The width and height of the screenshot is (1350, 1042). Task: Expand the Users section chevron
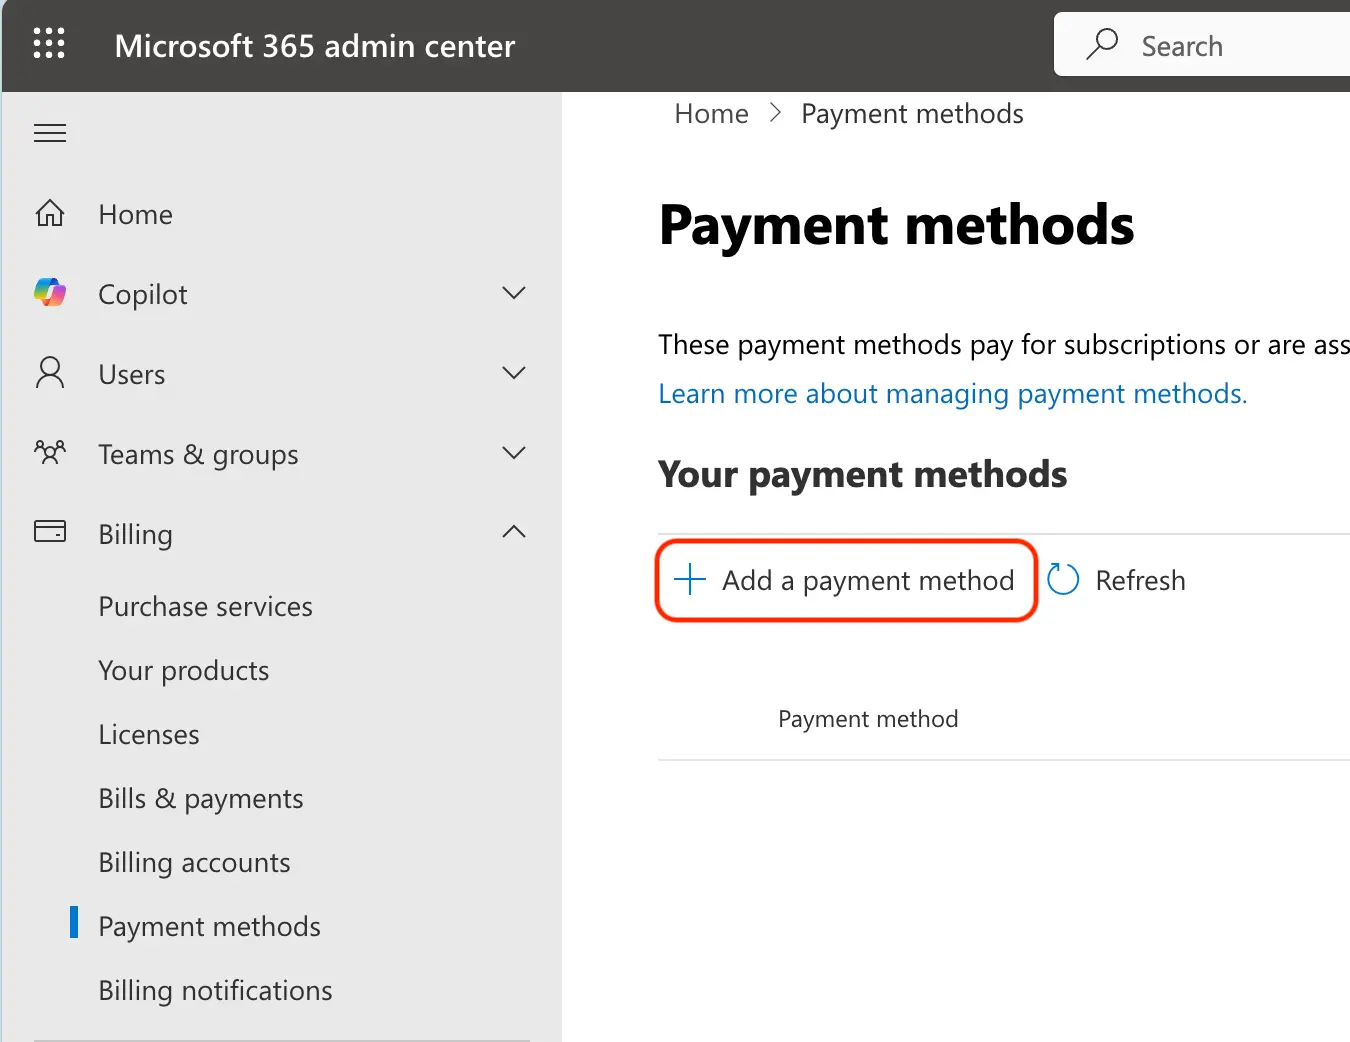513,373
